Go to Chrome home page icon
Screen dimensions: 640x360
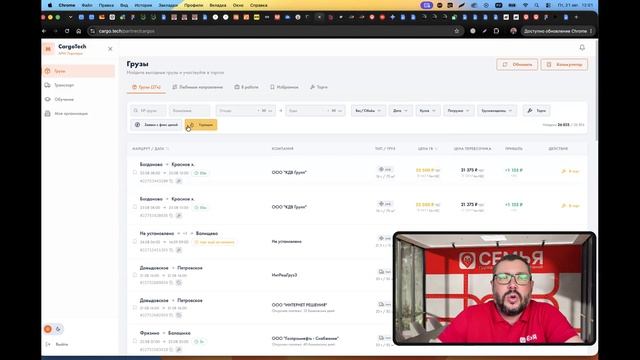(79, 31)
